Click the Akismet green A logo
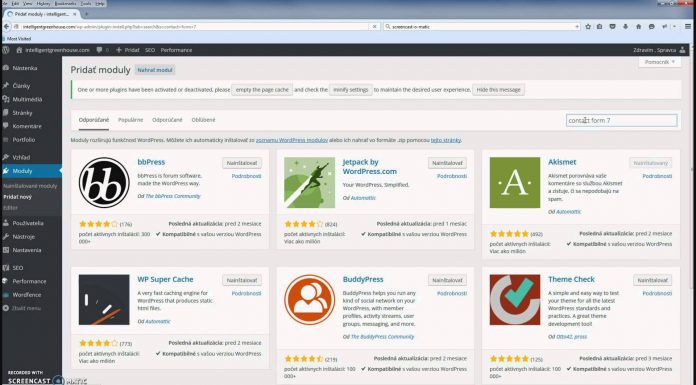The width and height of the screenshot is (696, 385). tap(515, 183)
